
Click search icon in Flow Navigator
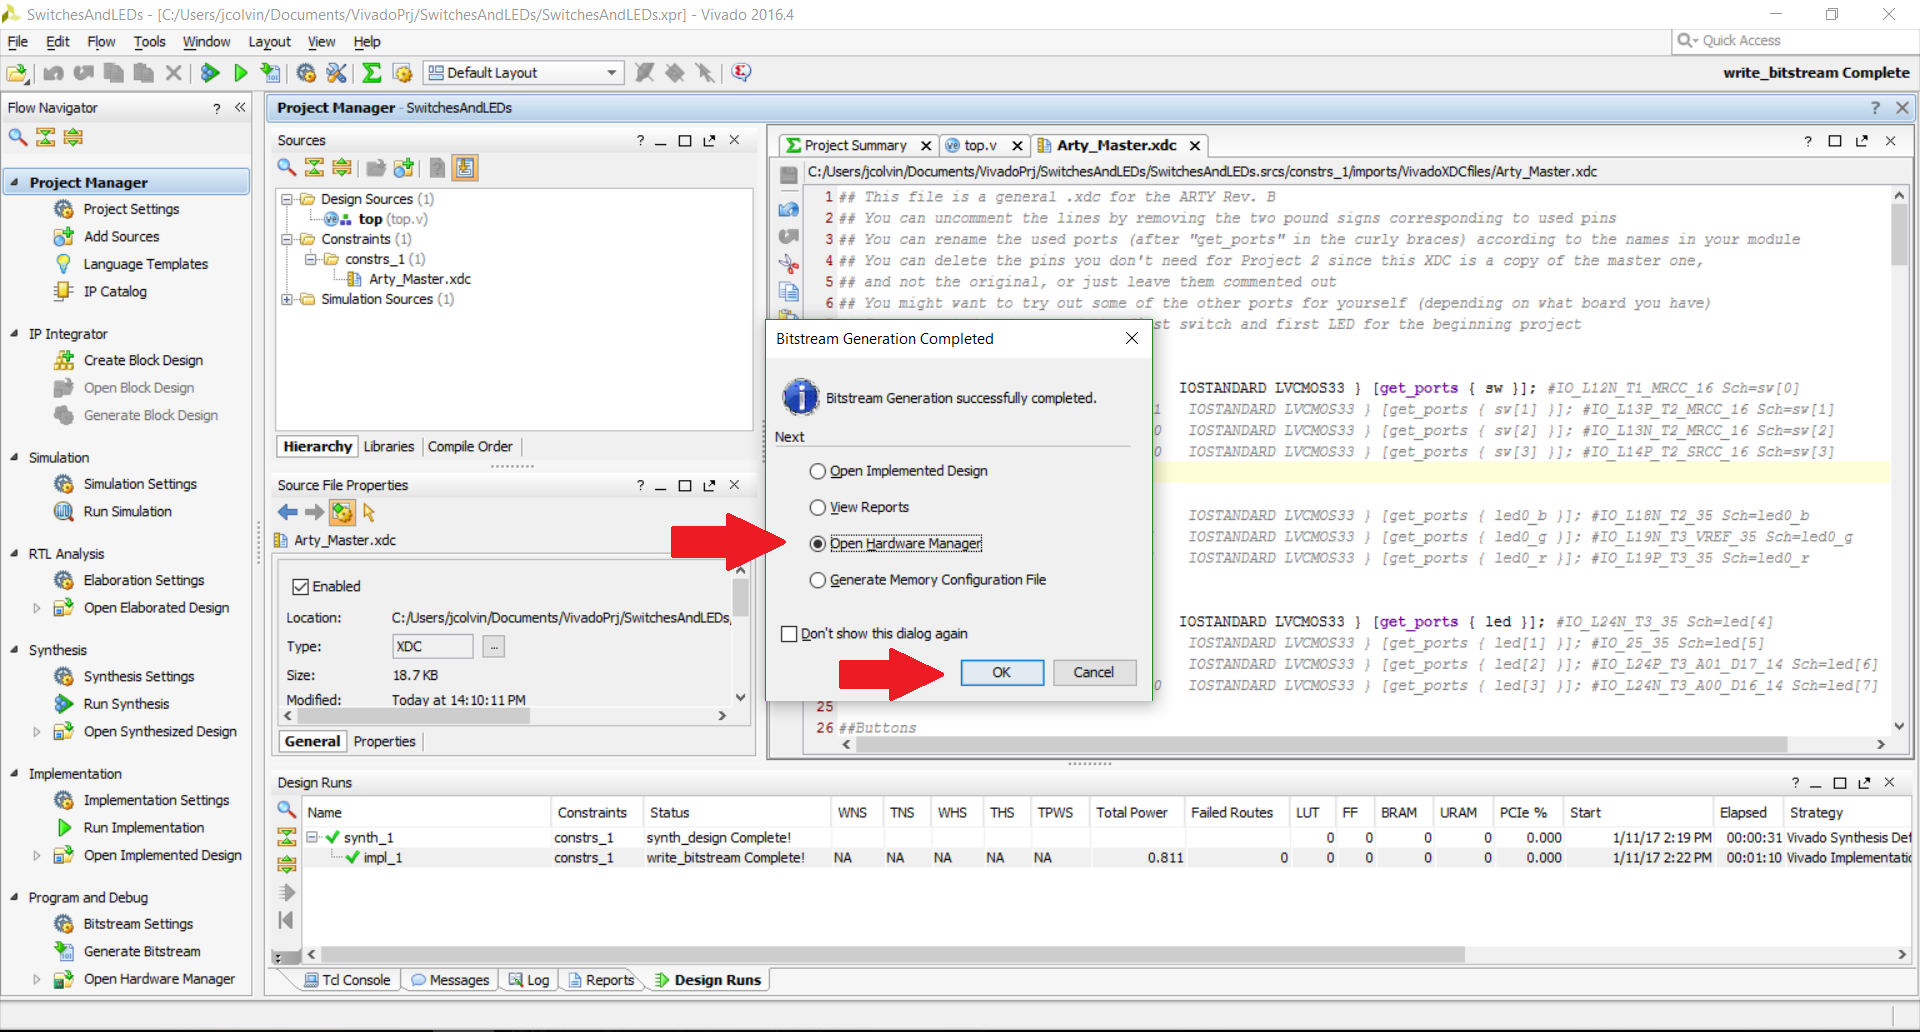tap(18, 137)
